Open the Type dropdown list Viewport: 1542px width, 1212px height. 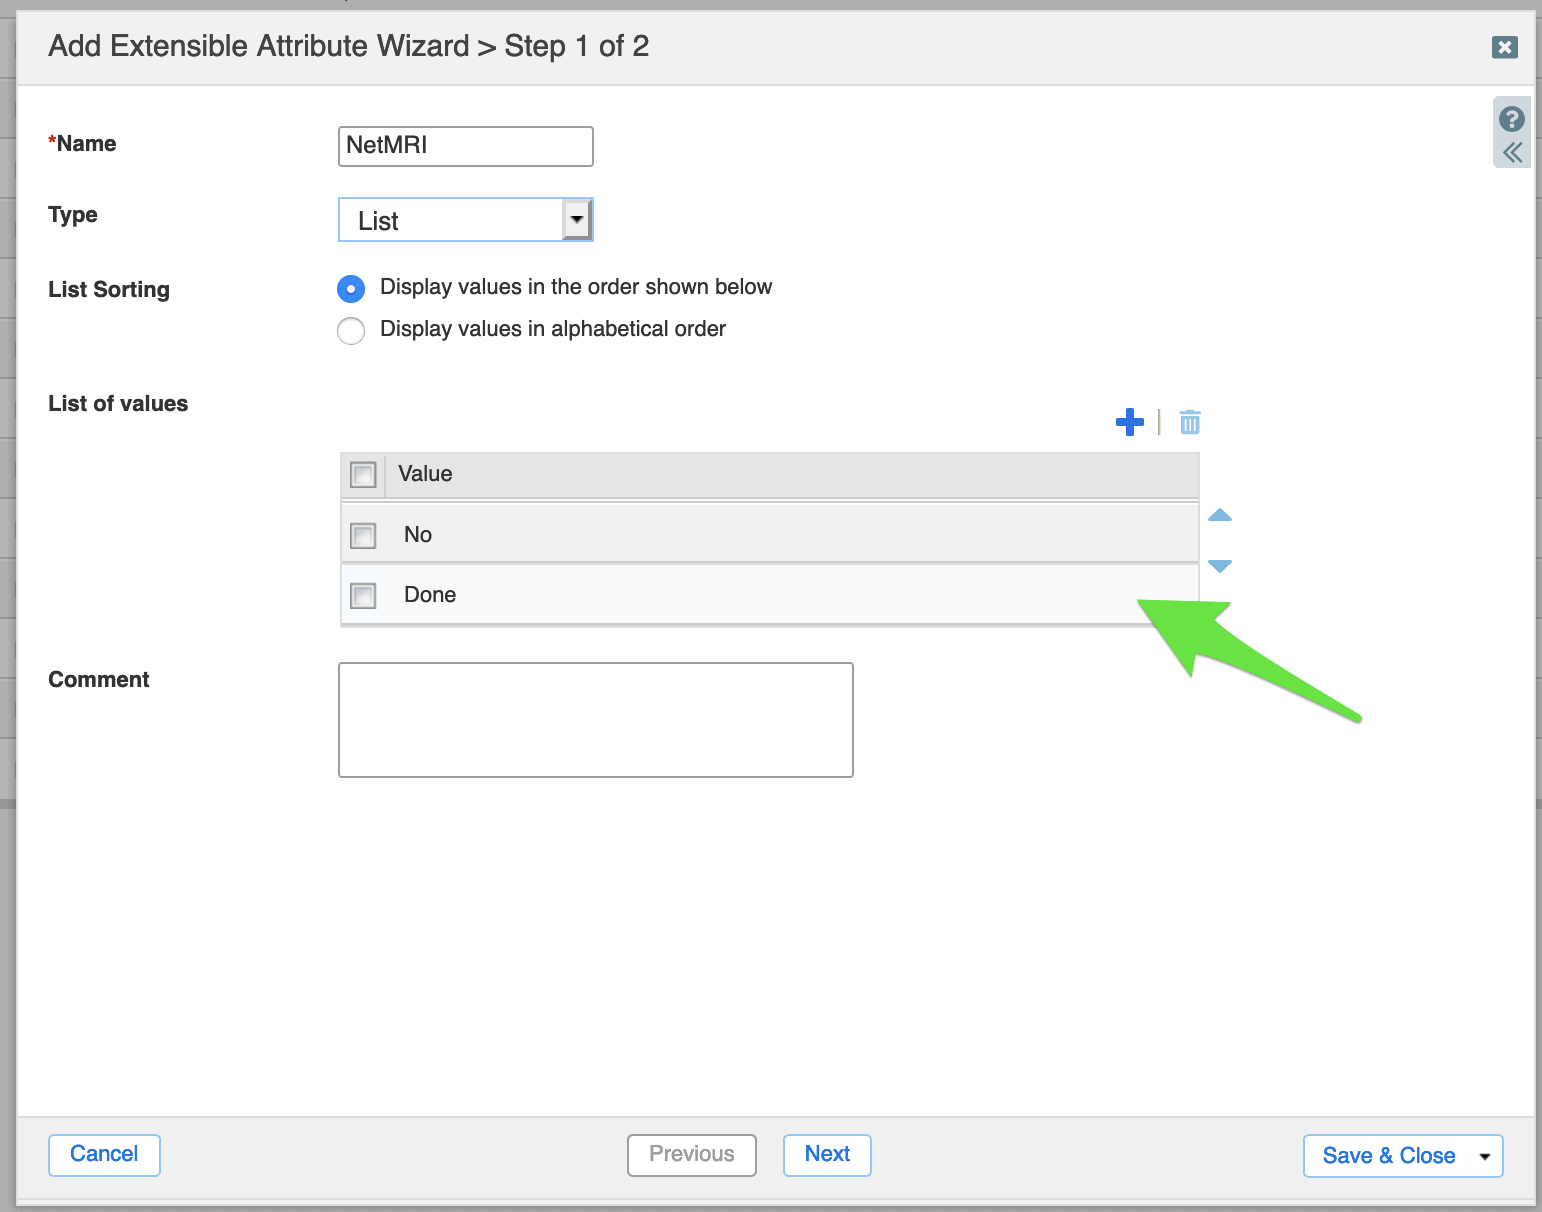(x=576, y=220)
